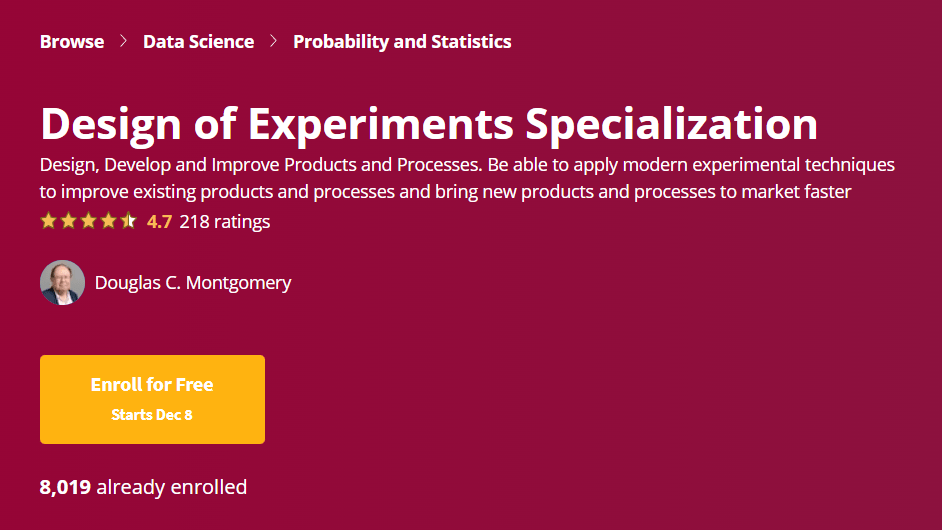The image size is (942, 530).
Task: Click the 8,019 already enrolled count
Action: point(143,487)
